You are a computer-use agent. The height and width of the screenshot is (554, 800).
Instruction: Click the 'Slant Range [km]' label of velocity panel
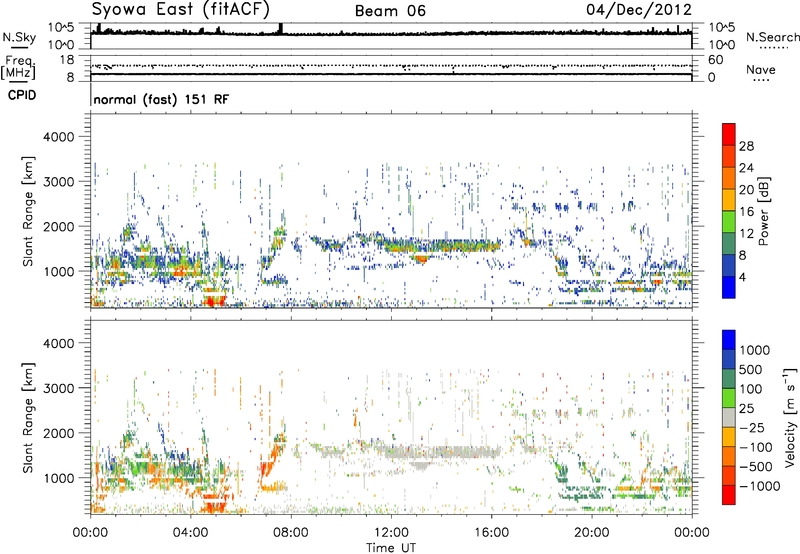(x=28, y=418)
